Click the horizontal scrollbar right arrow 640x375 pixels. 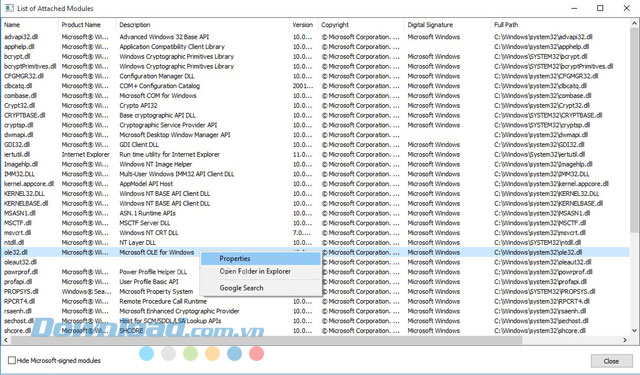click(625, 340)
